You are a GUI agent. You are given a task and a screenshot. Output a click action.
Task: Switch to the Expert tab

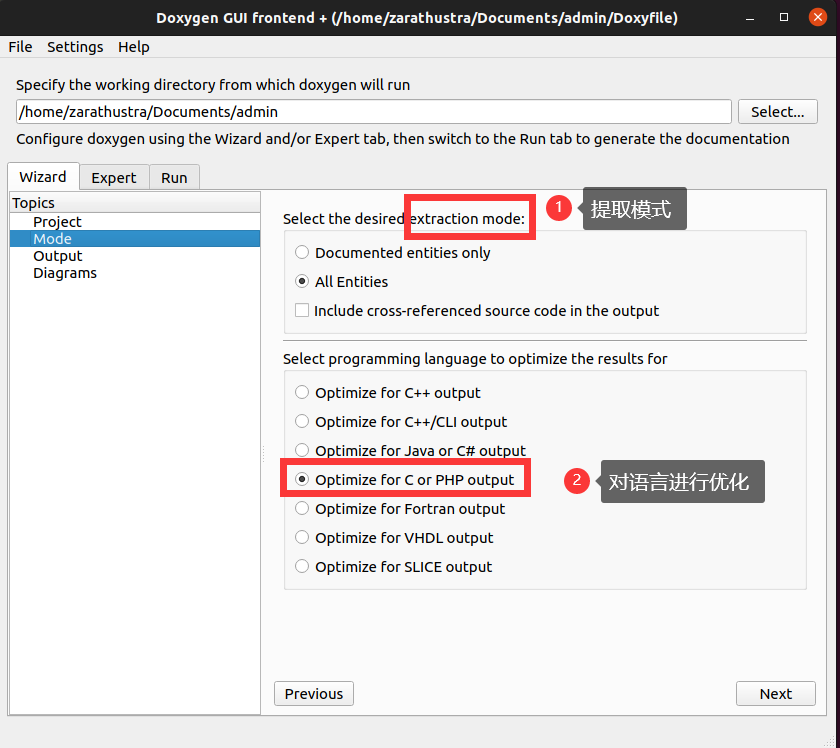point(114,178)
